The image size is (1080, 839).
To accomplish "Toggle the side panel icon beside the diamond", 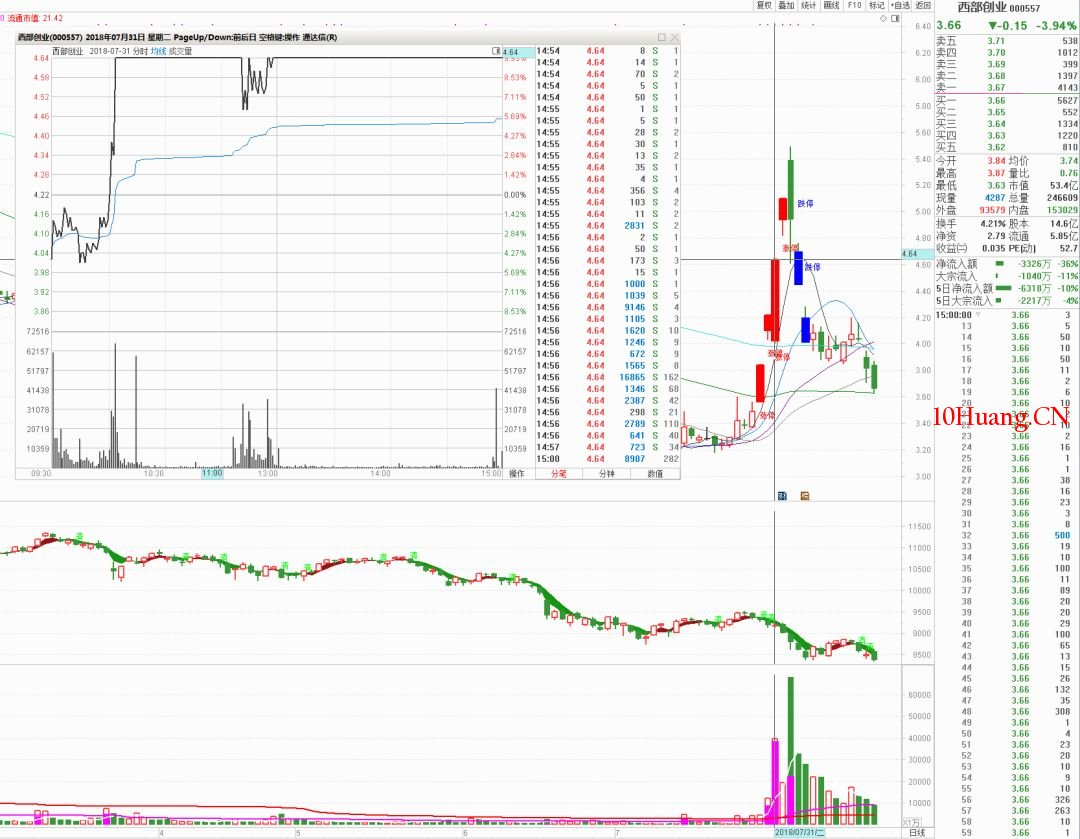I will [x=895, y=19].
